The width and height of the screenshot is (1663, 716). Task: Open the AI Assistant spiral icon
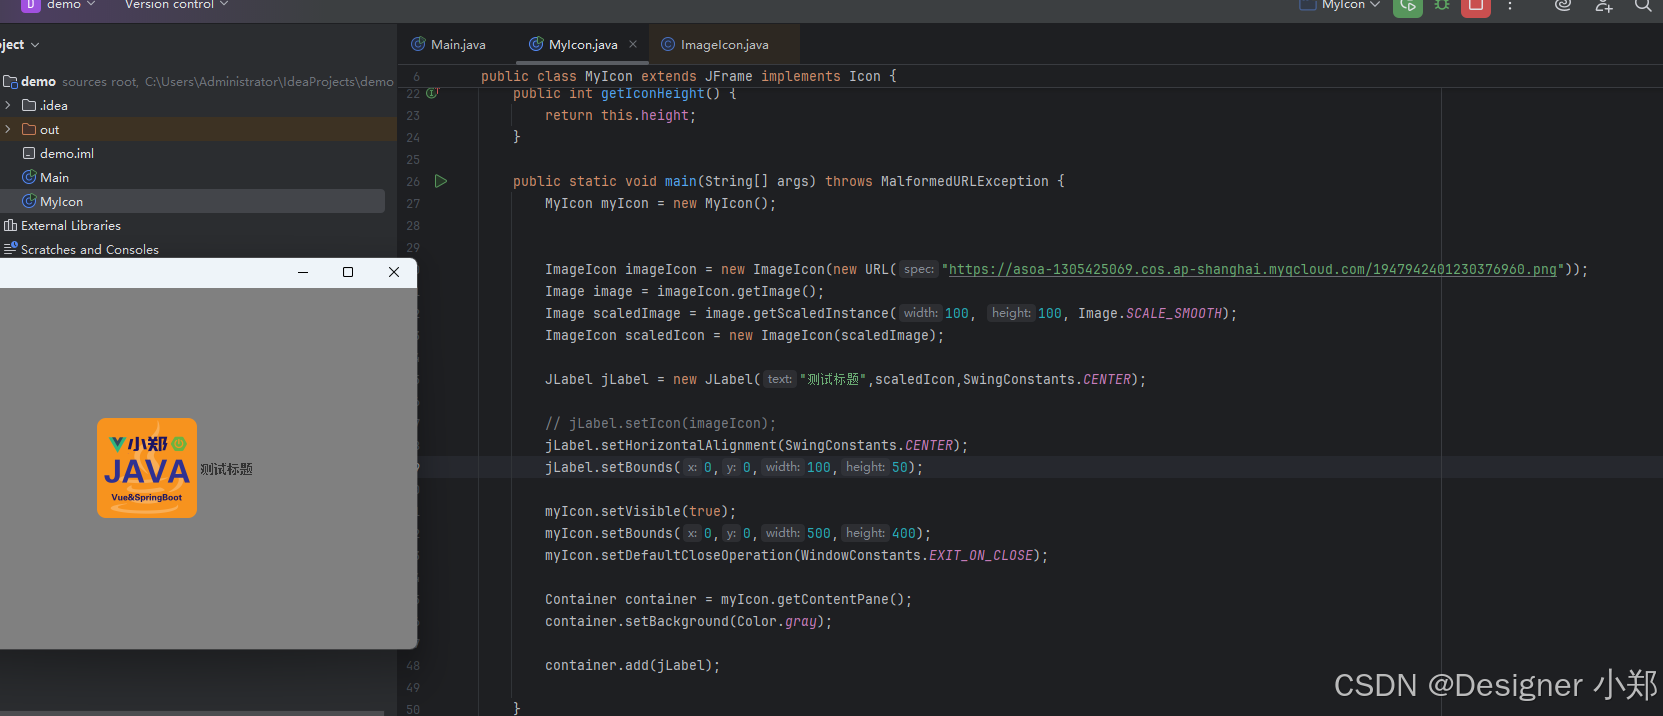(1563, 5)
